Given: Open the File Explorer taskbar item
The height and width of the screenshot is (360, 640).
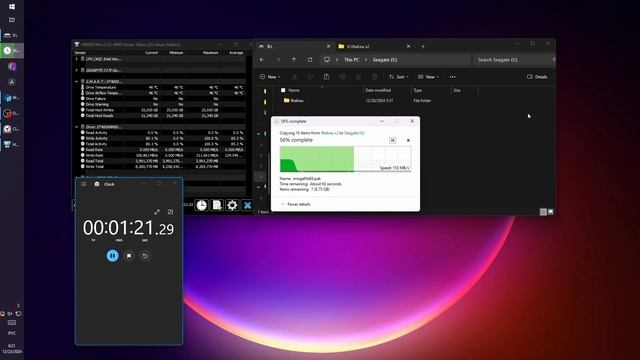Looking at the screenshot, I should point(11,35).
